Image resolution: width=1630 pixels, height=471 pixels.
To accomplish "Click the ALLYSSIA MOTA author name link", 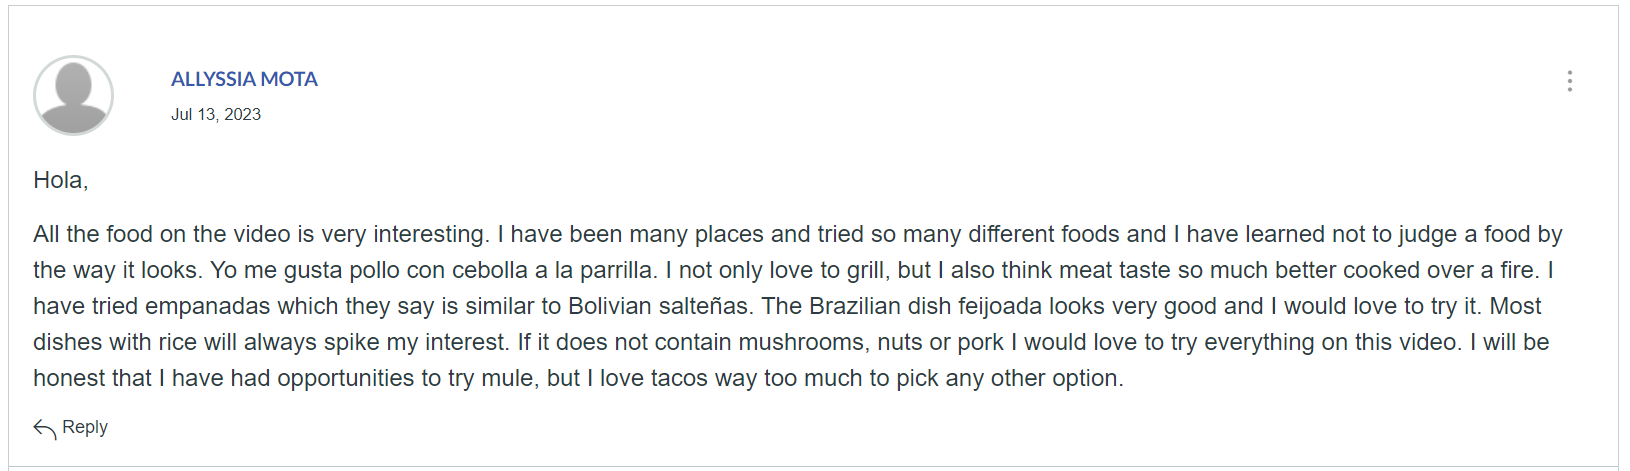I will pos(244,79).
